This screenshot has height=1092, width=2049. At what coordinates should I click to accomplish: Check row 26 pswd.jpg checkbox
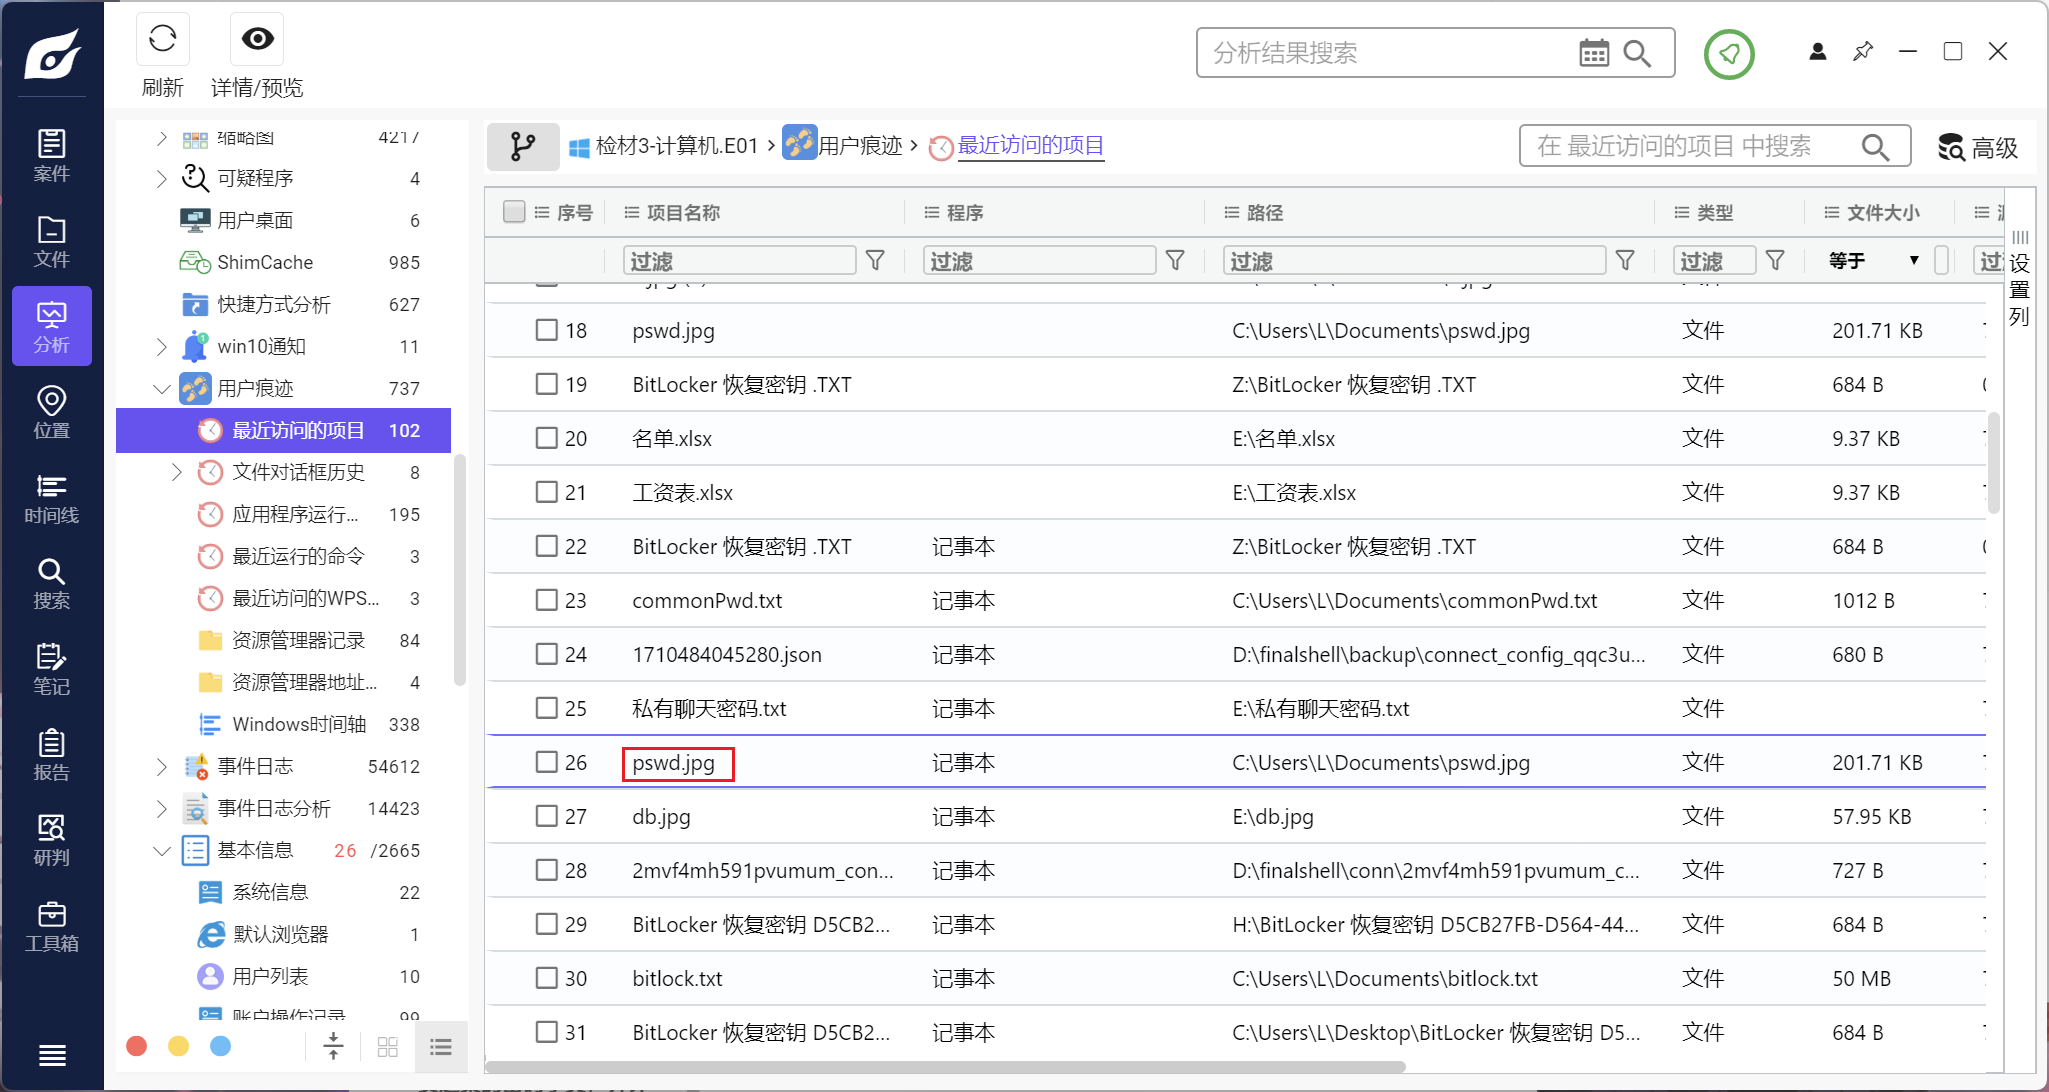(x=546, y=762)
